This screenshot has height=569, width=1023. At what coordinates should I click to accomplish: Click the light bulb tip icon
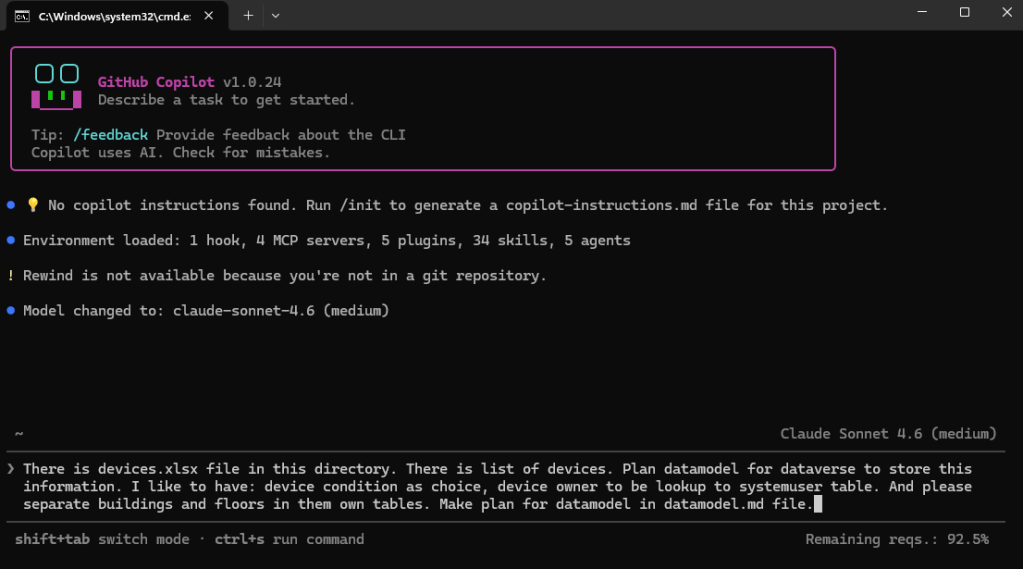click(32, 205)
